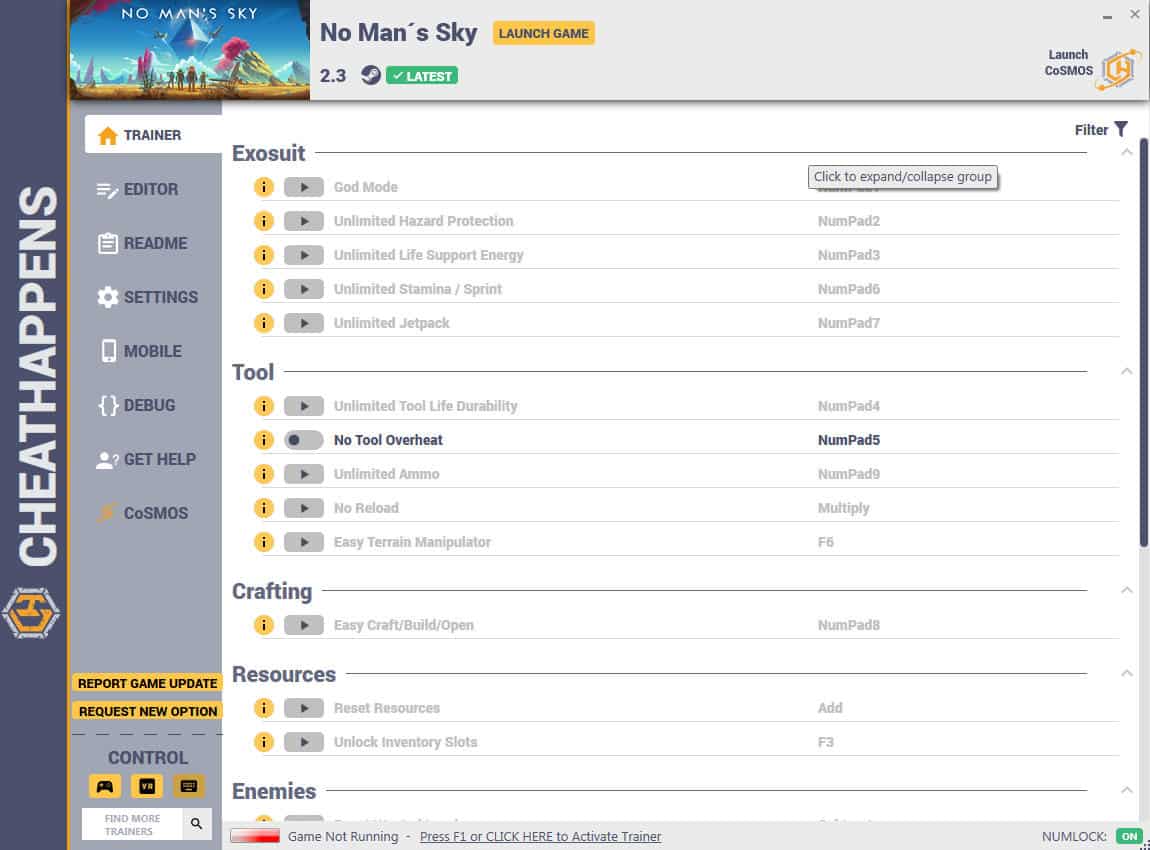Collapse the Exosuit group
This screenshot has height=850, width=1150.
(x=1127, y=153)
